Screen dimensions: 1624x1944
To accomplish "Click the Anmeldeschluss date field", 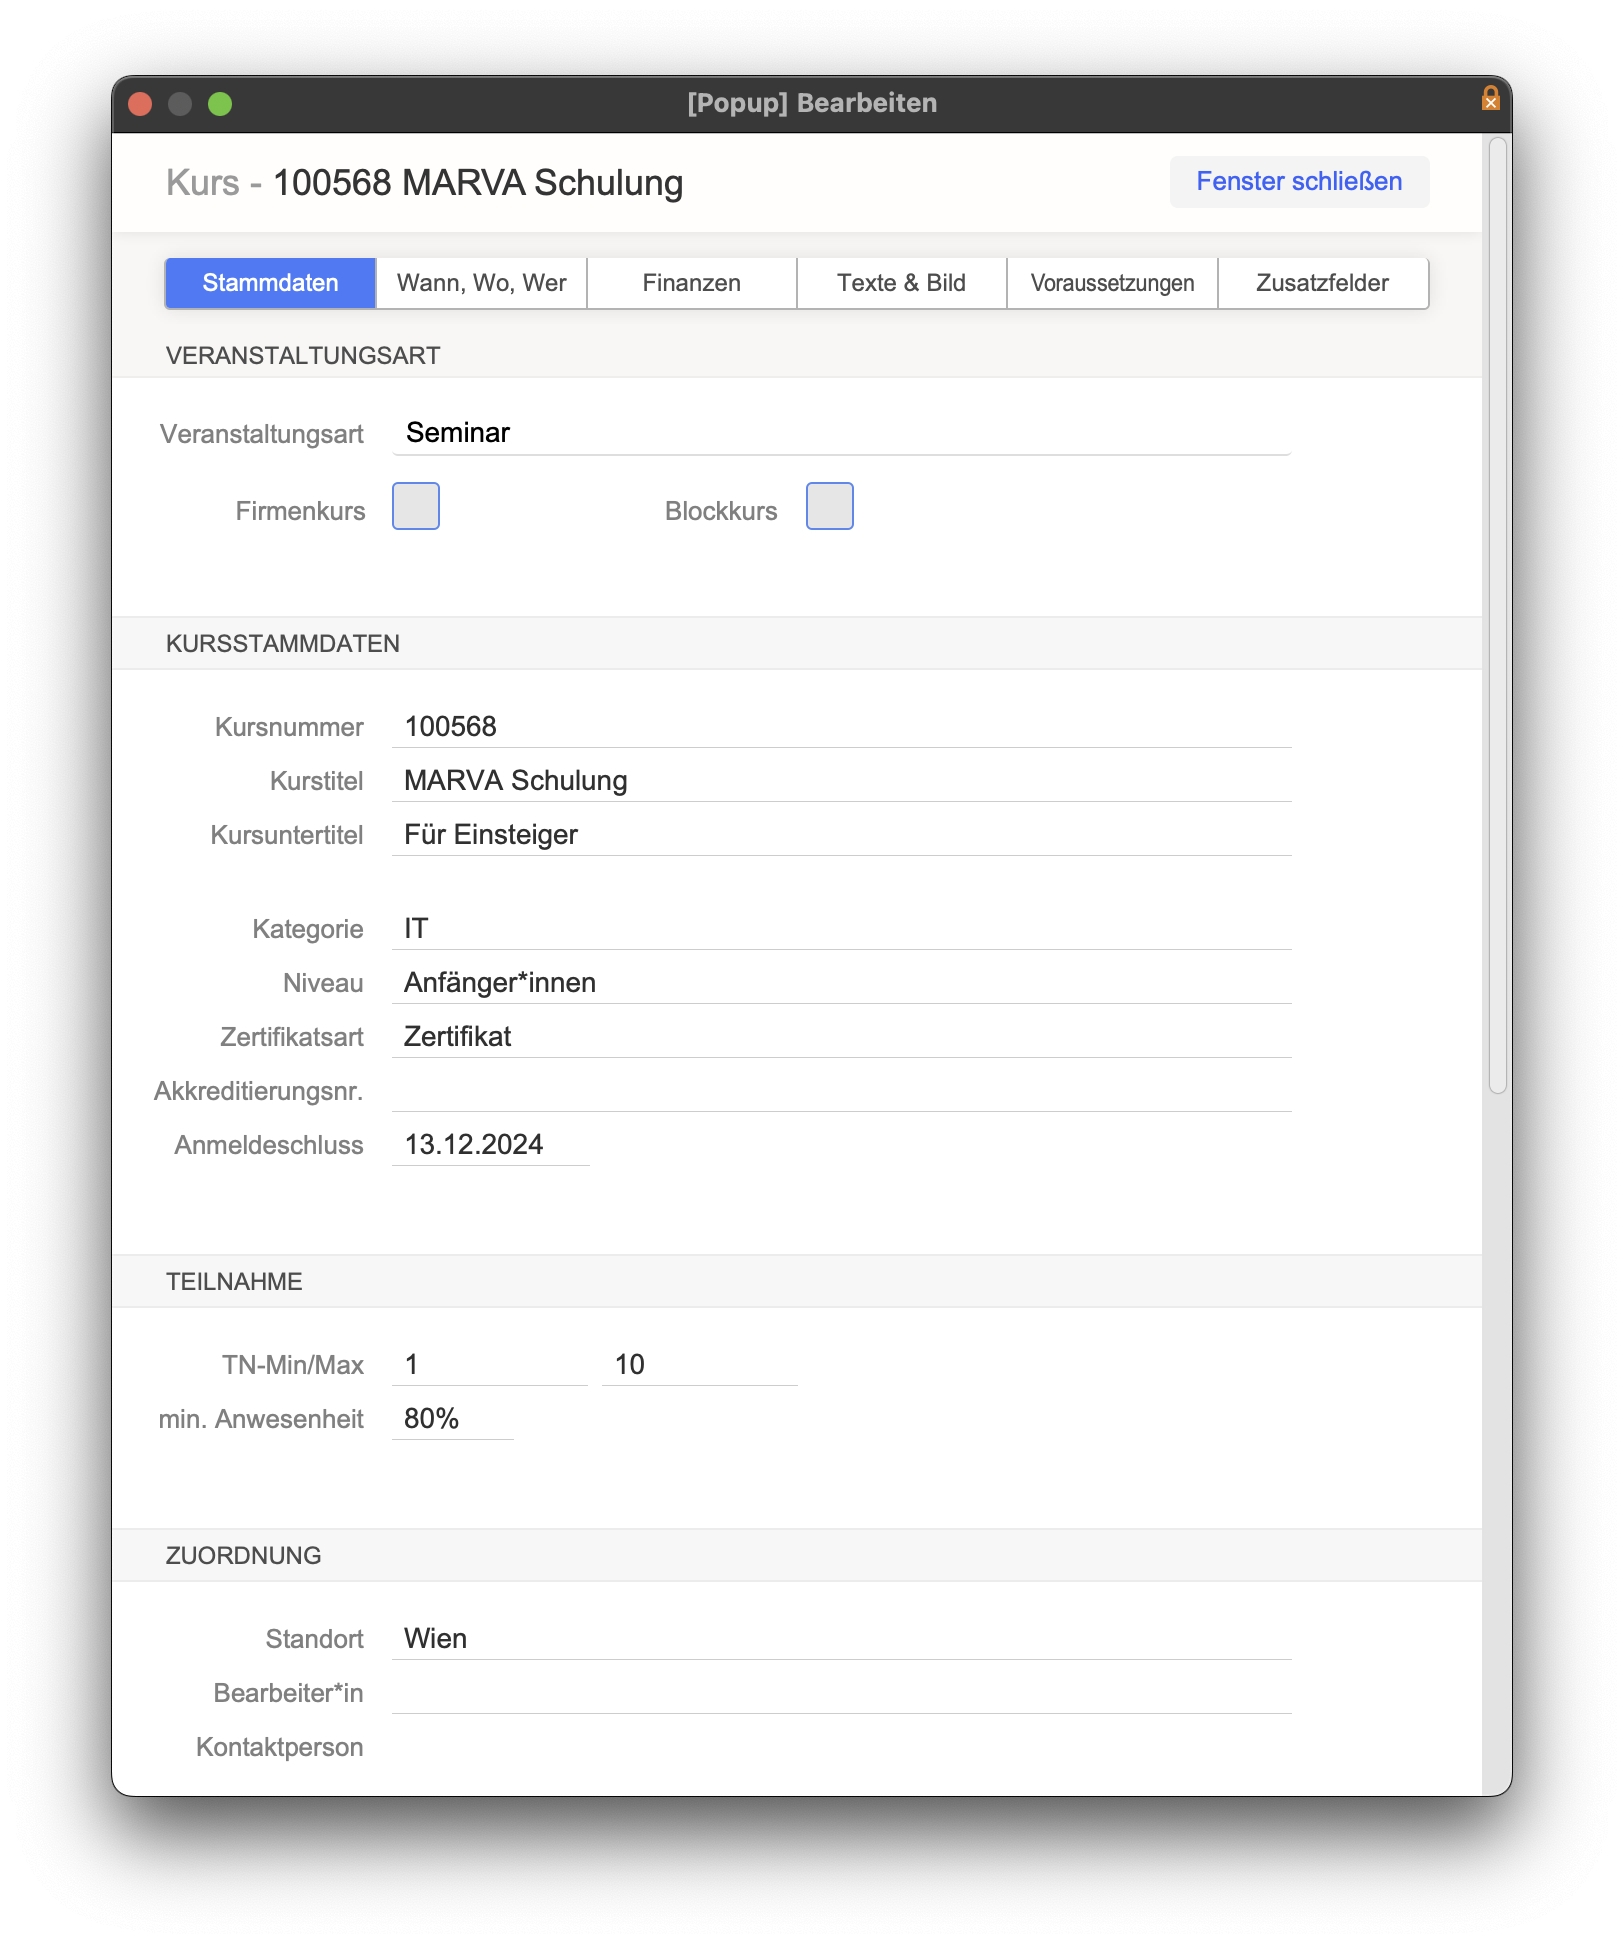I will pos(490,1145).
